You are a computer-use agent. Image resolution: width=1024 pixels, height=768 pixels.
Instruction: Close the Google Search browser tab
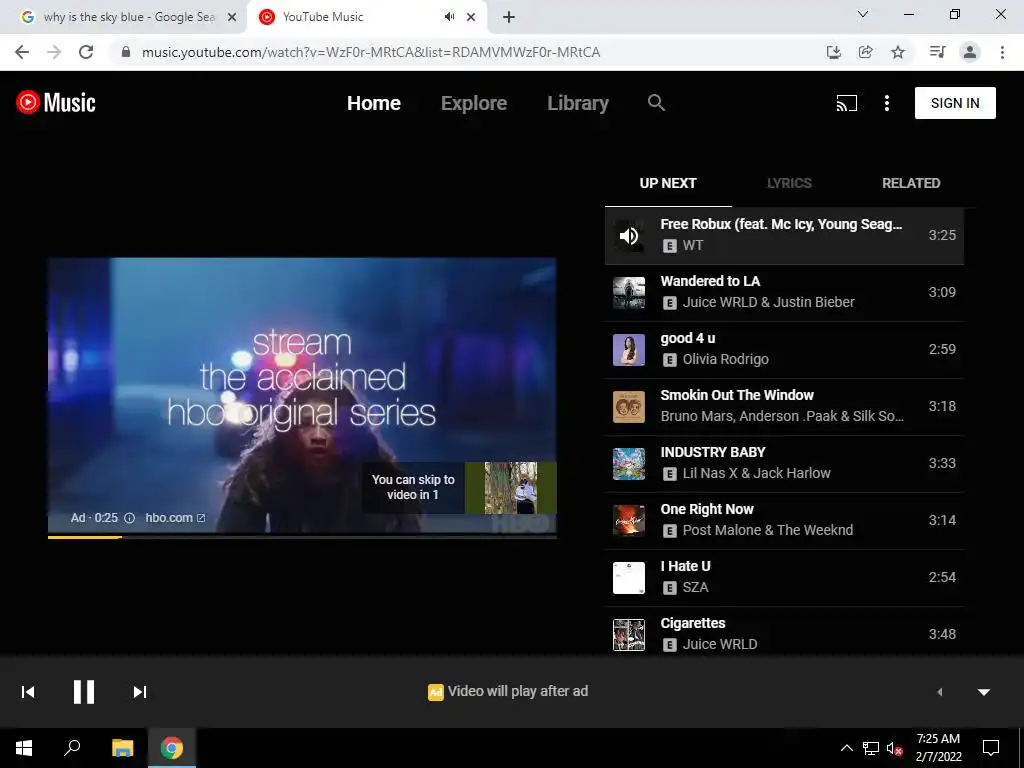click(x=232, y=18)
